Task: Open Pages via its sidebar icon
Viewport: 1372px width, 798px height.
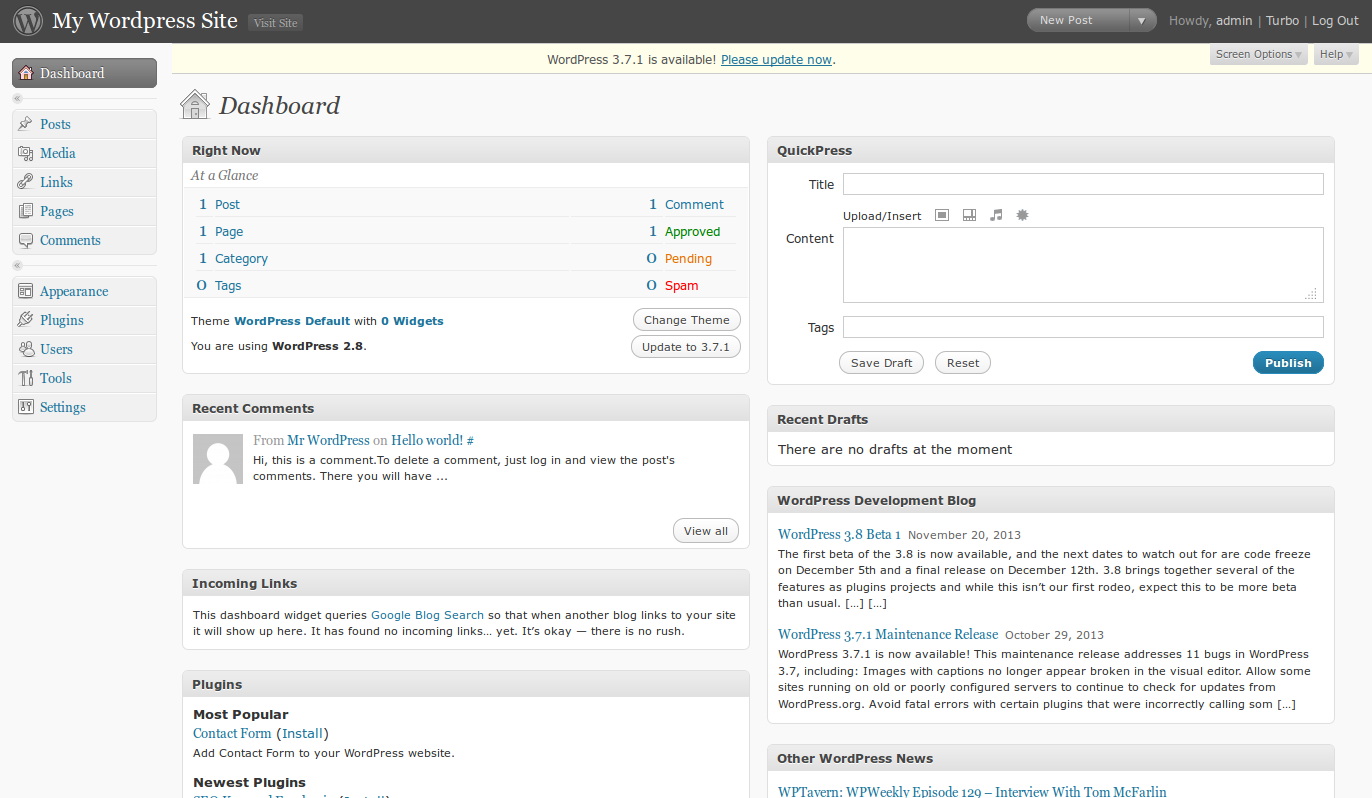Action: tap(26, 211)
